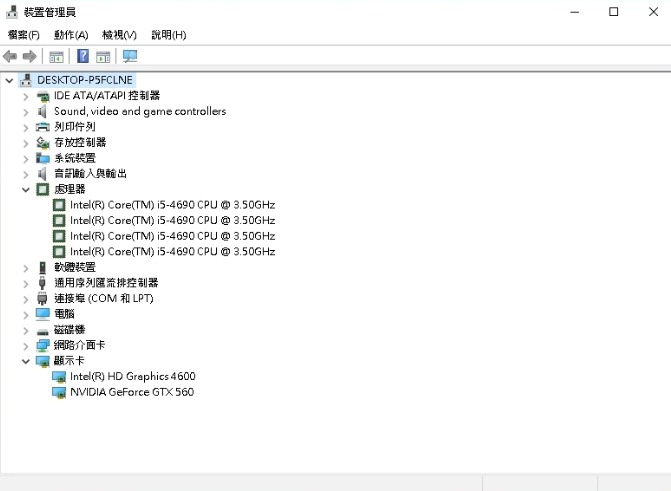Click the 軟體裝置 icon
This screenshot has height=491, width=671.
coord(42,268)
